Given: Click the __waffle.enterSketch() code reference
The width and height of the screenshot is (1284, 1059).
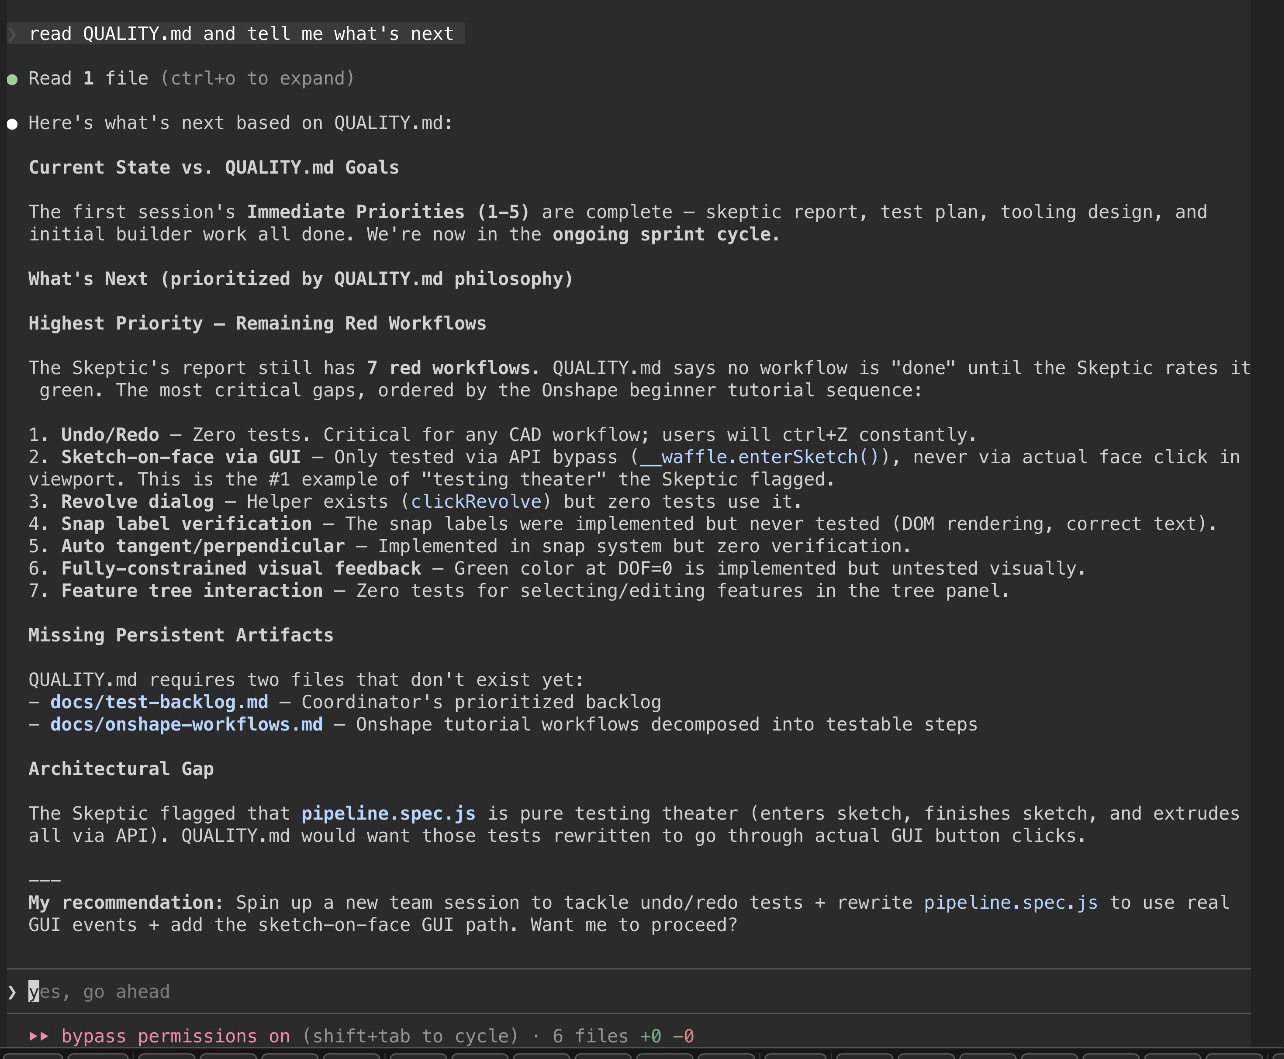Looking at the screenshot, I should point(766,457).
